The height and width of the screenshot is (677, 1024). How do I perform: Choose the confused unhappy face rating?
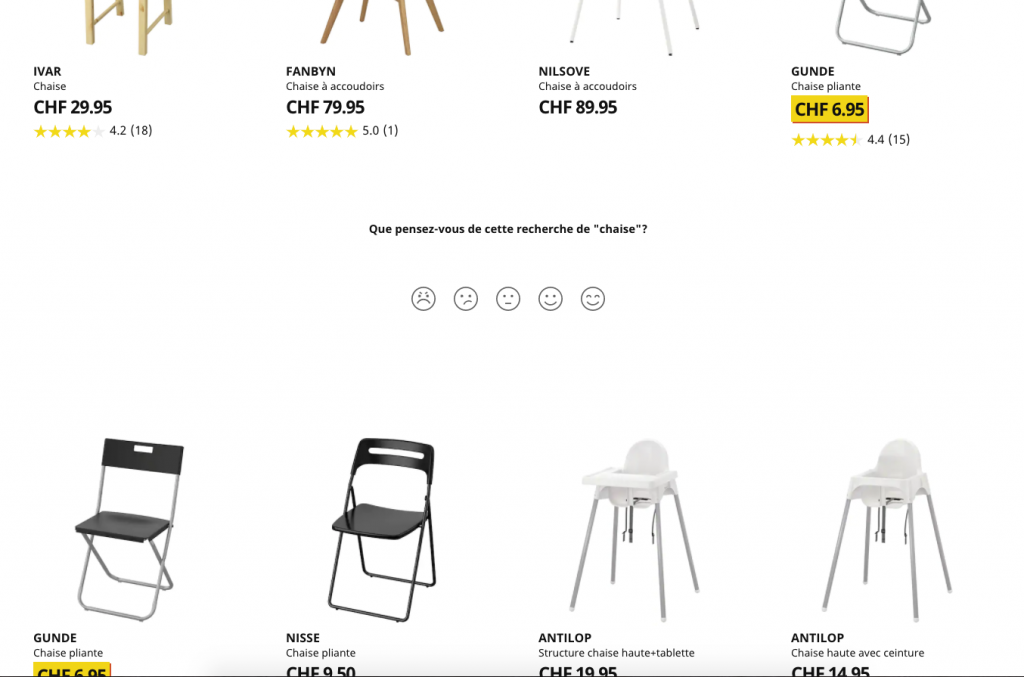tap(466, 299)
